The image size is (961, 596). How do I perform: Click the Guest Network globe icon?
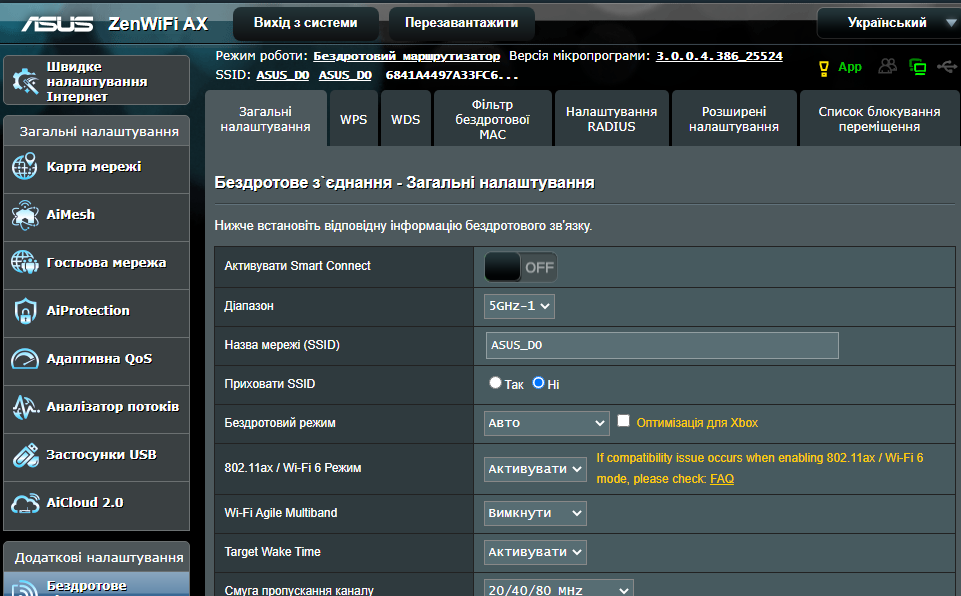25,262
